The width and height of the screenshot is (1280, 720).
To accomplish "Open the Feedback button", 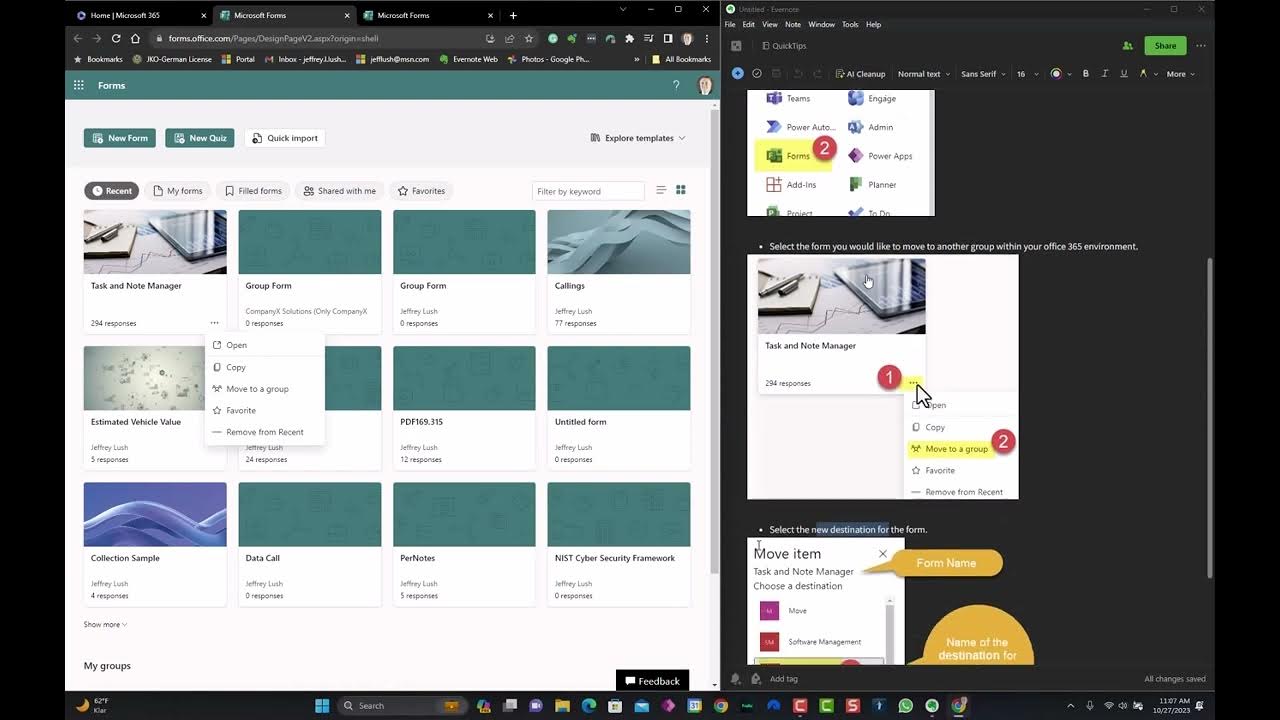I will (652, 681).
